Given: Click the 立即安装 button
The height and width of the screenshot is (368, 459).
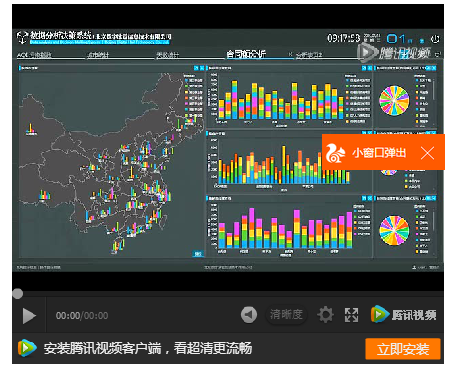Looking at the screenshot, I should [x=403, y=349].
